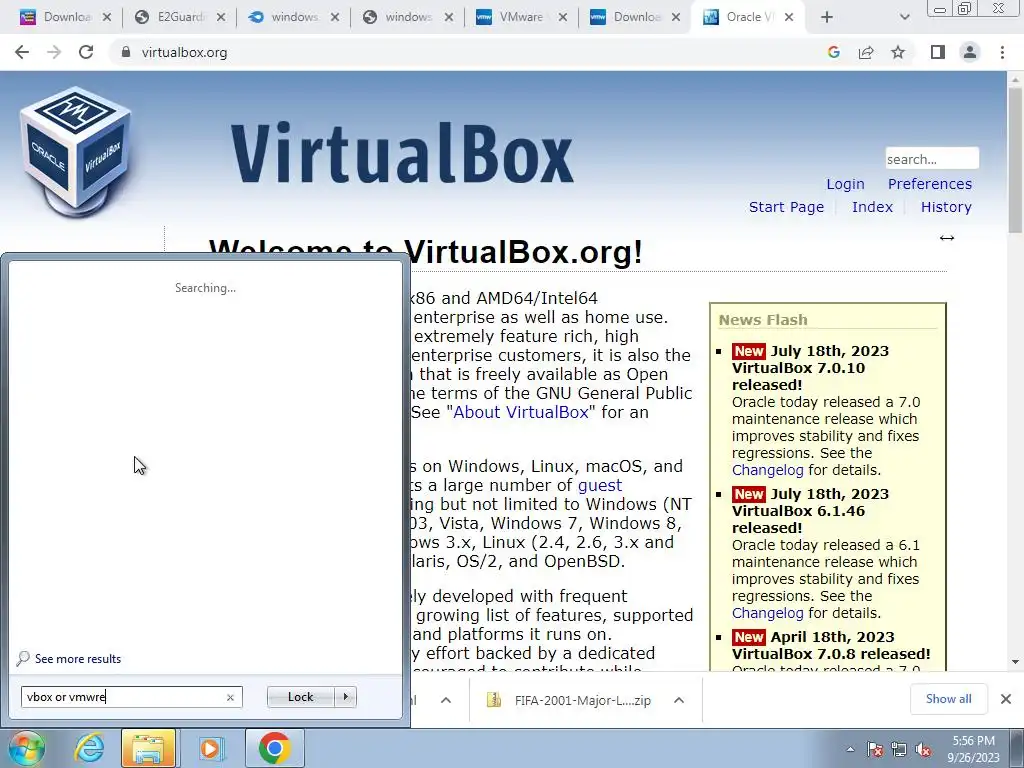The width and height of the screenshot is (1024, 768).
Task: Open the Windows Start orb
Action: [x=25, y=748]
